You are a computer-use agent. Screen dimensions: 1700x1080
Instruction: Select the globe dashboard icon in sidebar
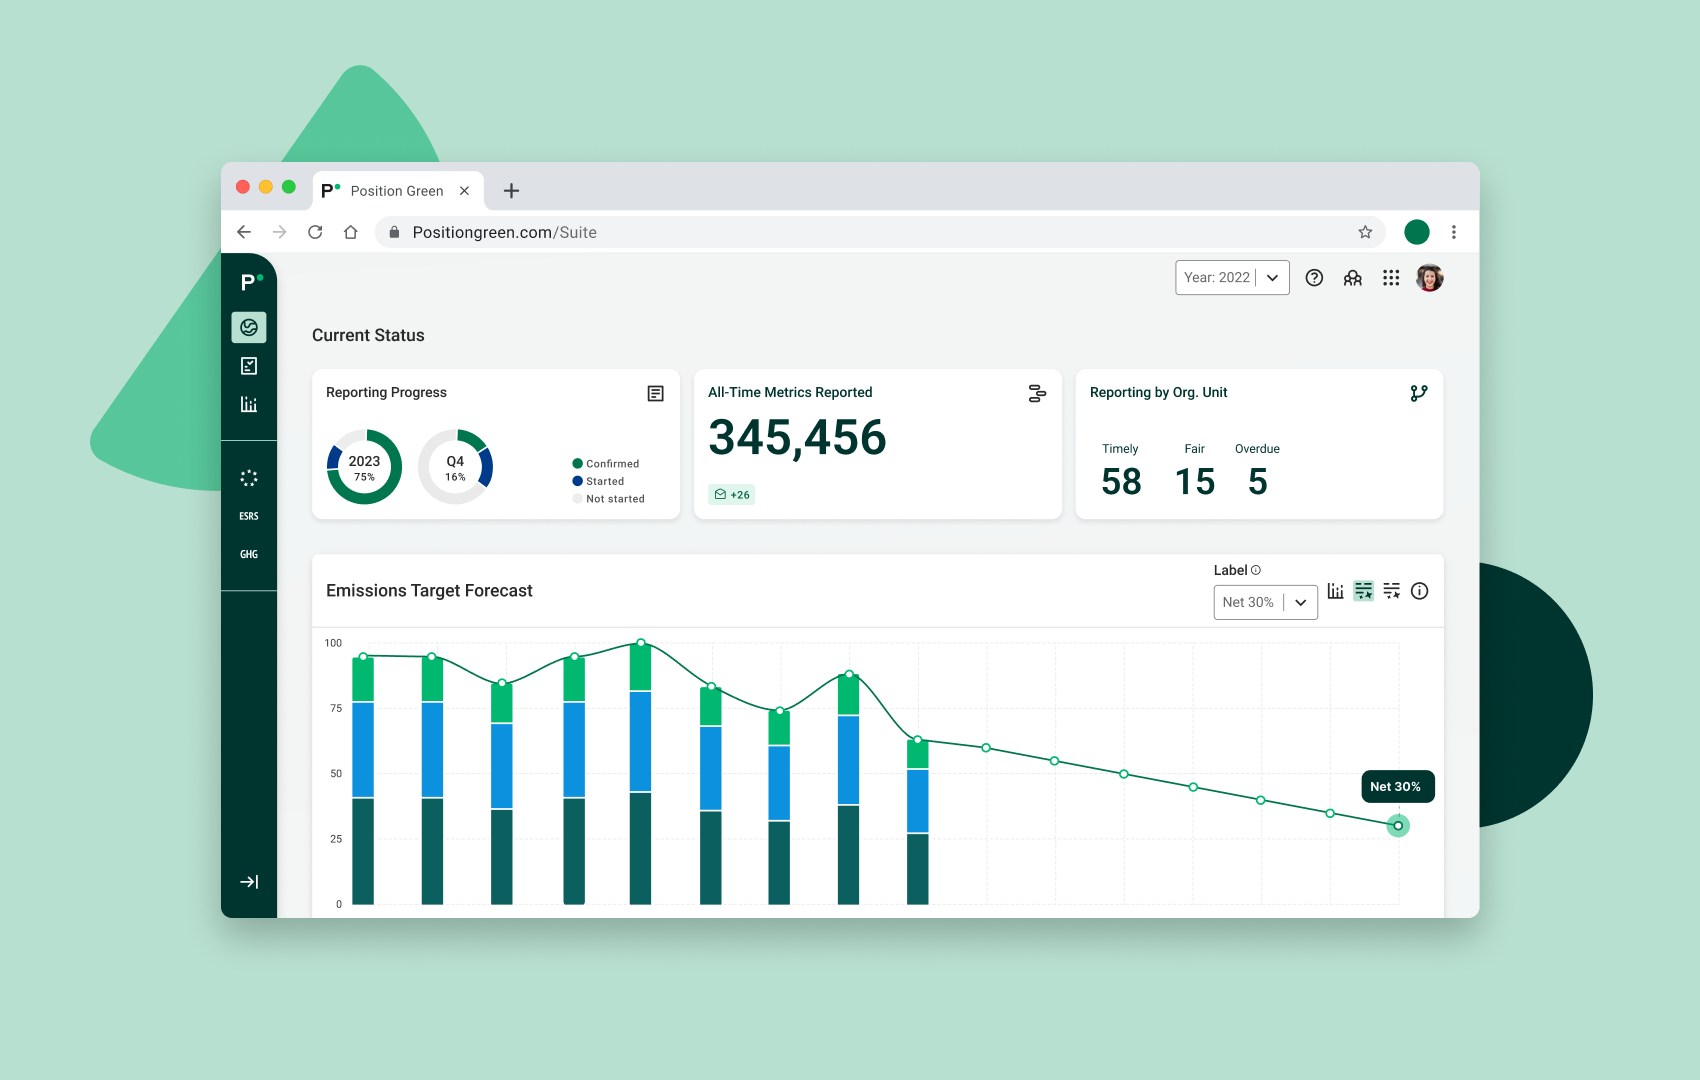point(249,327)
